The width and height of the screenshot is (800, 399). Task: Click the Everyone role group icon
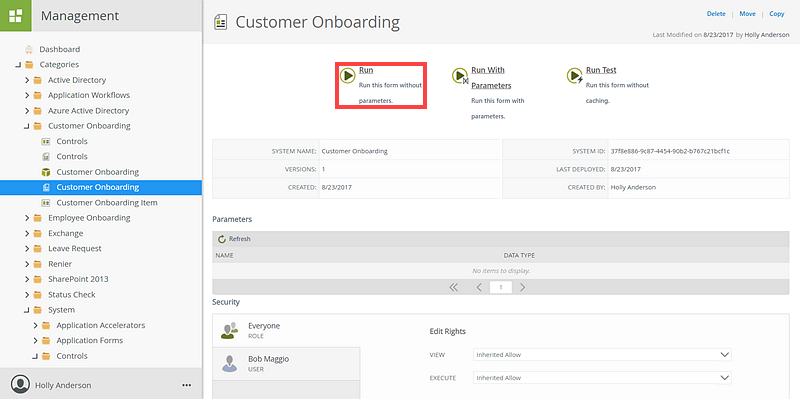coord(230,330)
